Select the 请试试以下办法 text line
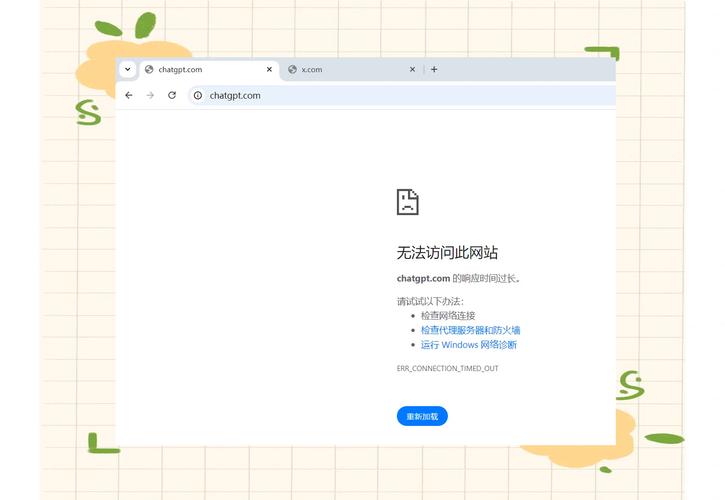Viewport: 725px width, 500px height. [x=430, y=302]
